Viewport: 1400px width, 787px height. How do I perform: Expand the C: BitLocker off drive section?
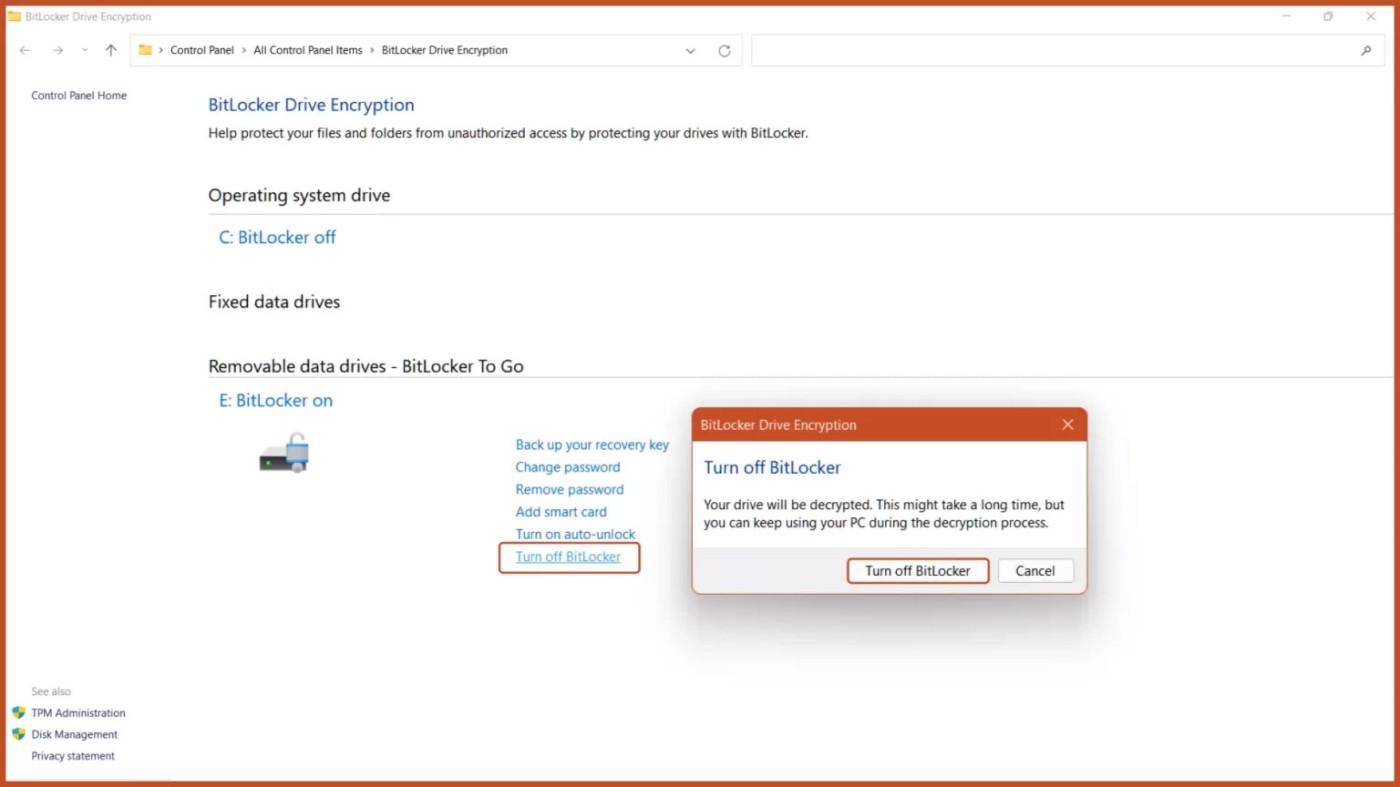point(277,238)
